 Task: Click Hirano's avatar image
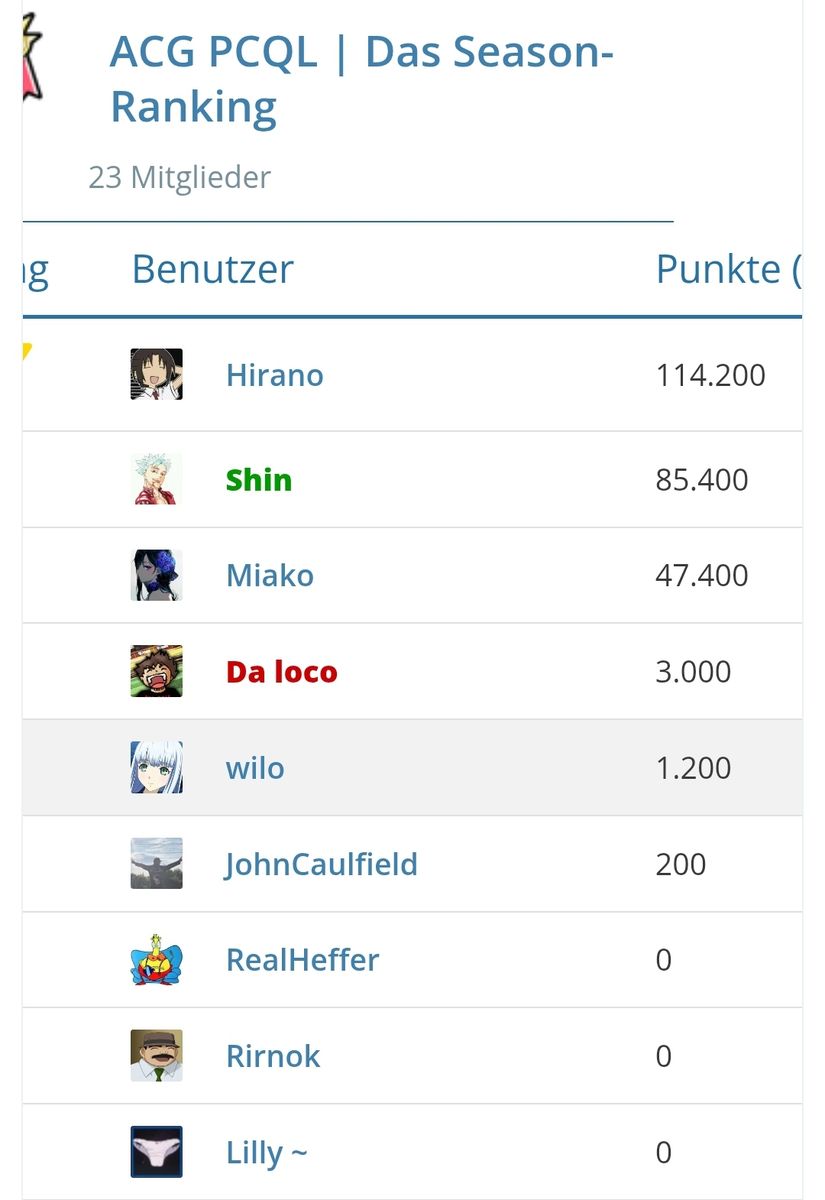(156, 375)
